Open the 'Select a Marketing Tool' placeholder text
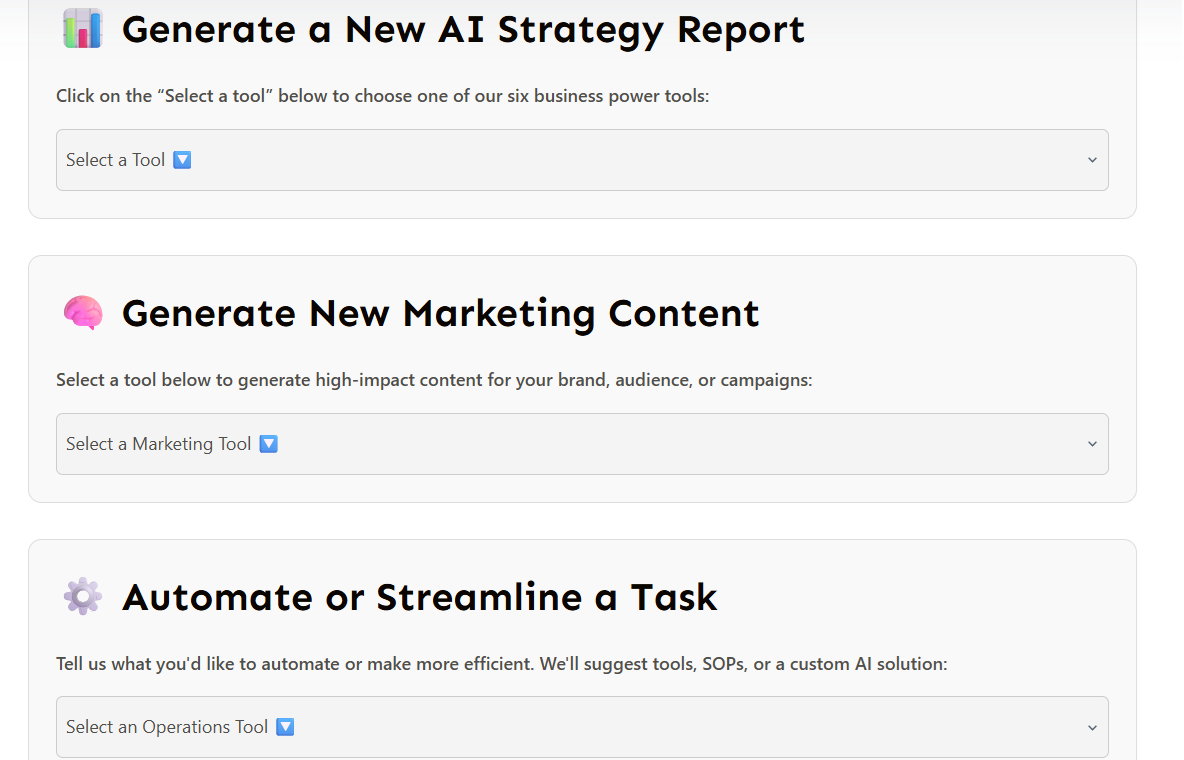The image size is (1184, 760). point(158,444)
